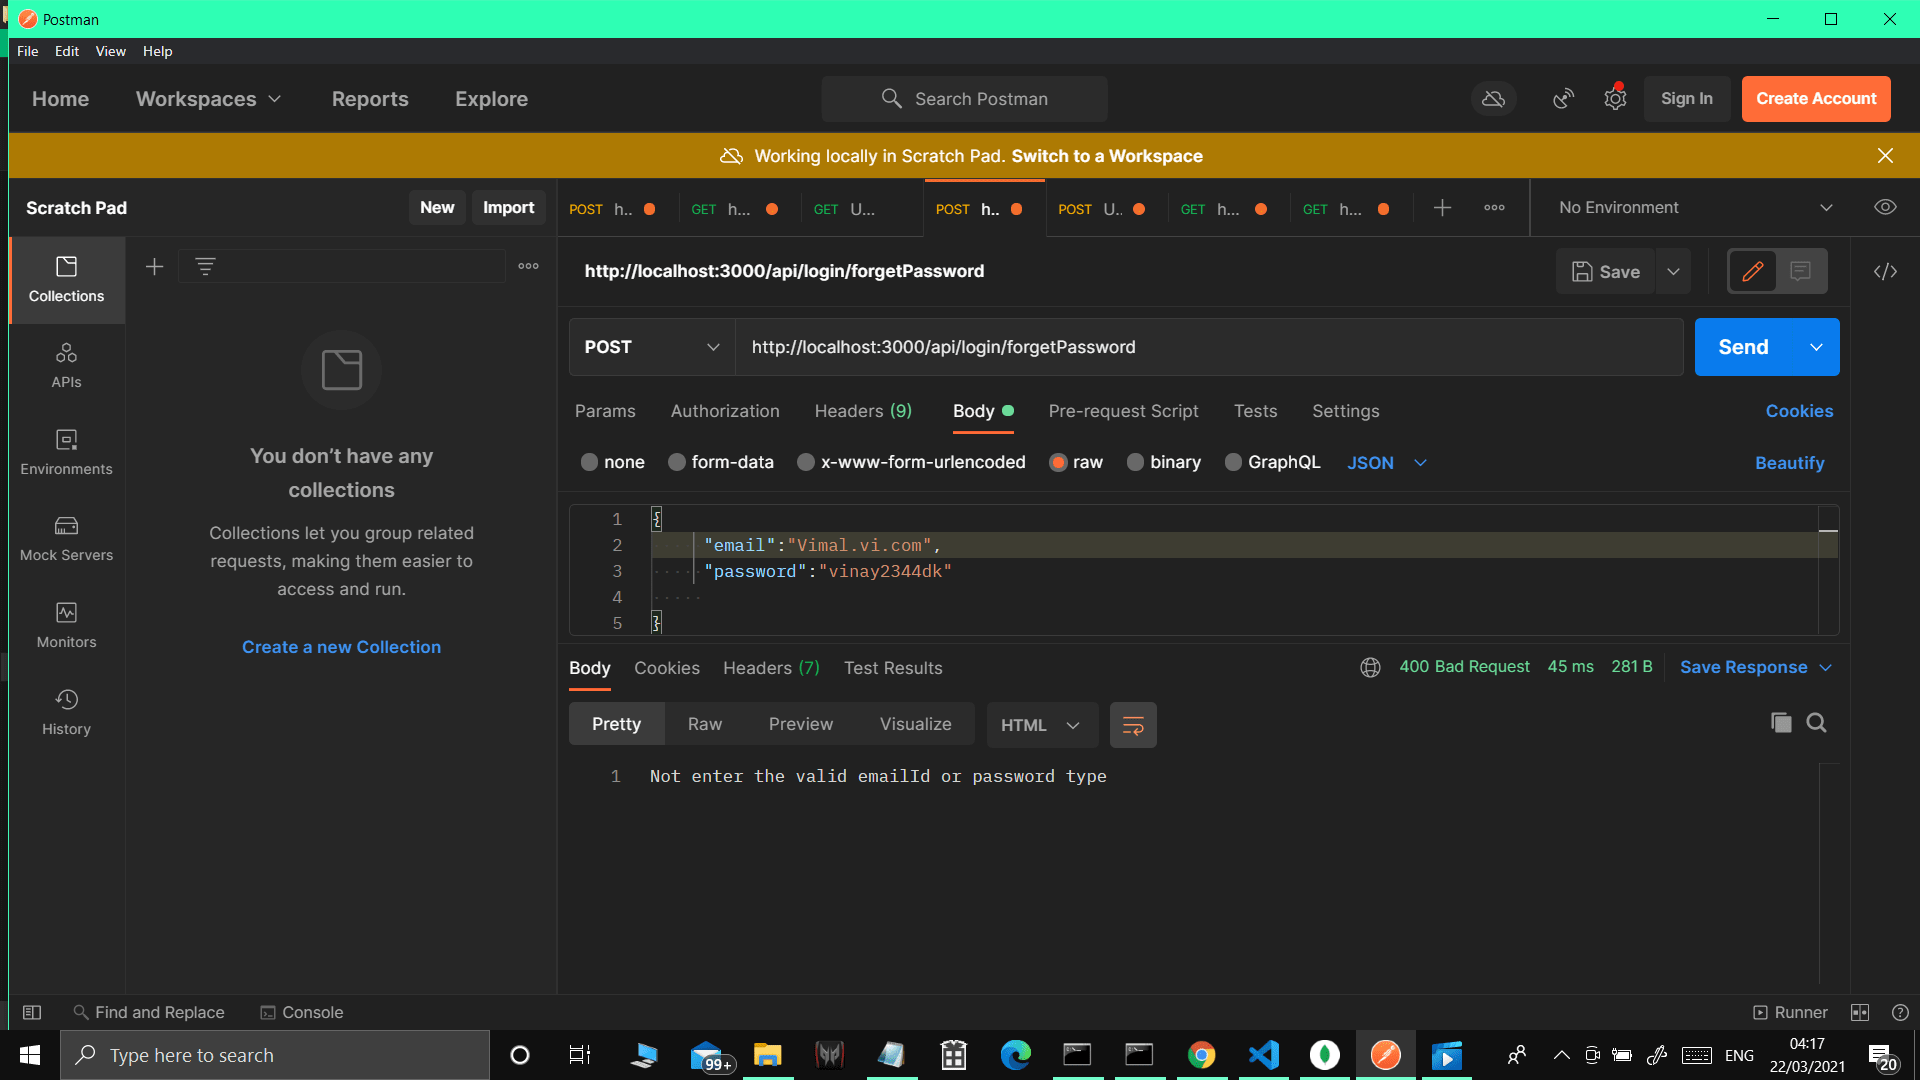Open the Environments sidebar panel
This screenshot has width=1920, height=1080.
[x=66, y=452]
